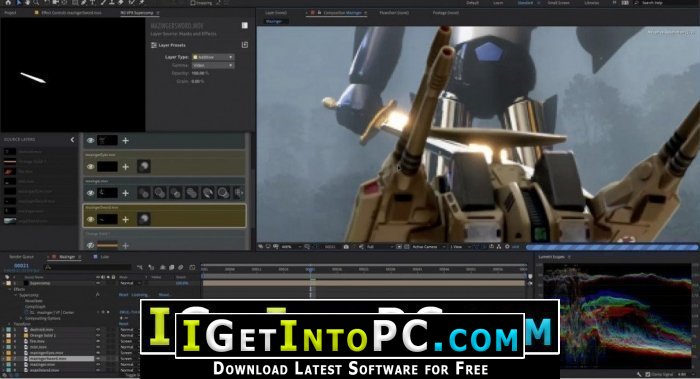Click the white document icon beside MAZINGERSWORD.MOV title

tap(245, 25)
